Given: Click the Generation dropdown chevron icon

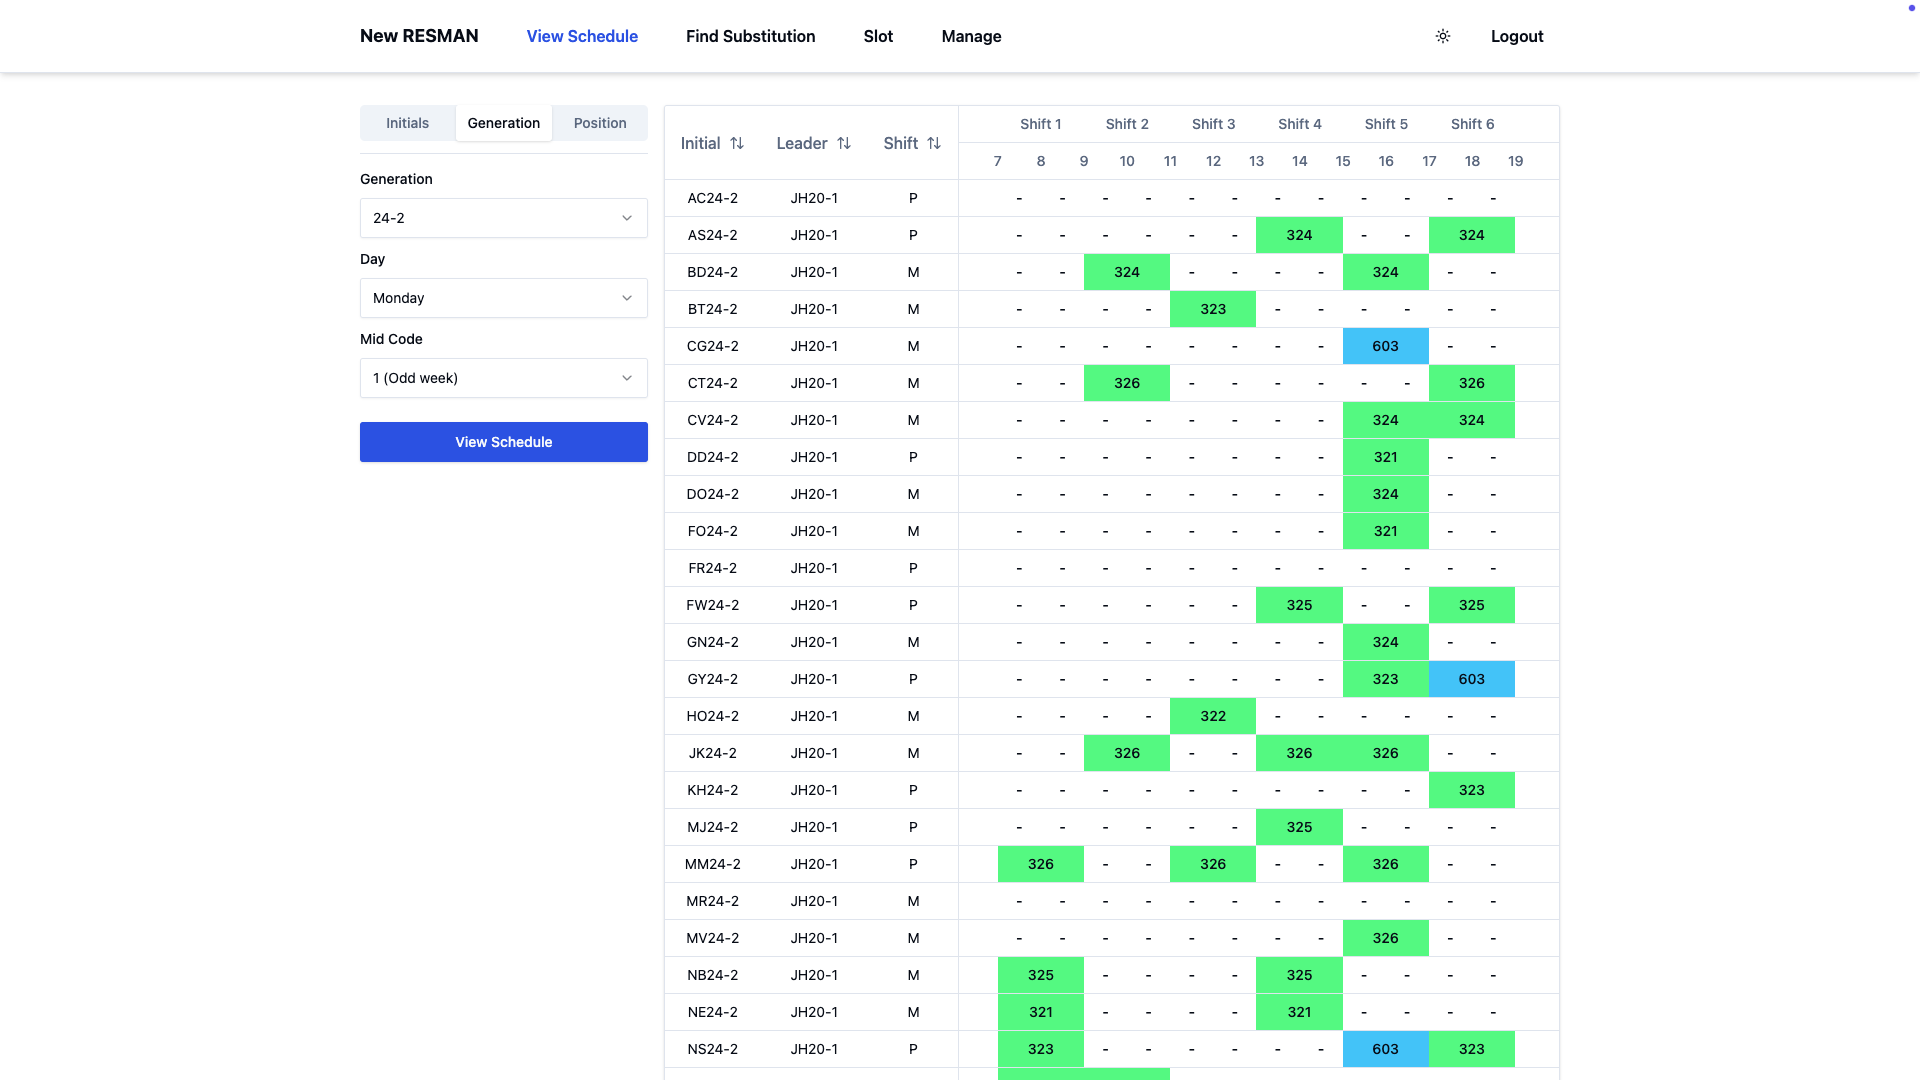Looking at the screenshot, I should pos(627,218).
